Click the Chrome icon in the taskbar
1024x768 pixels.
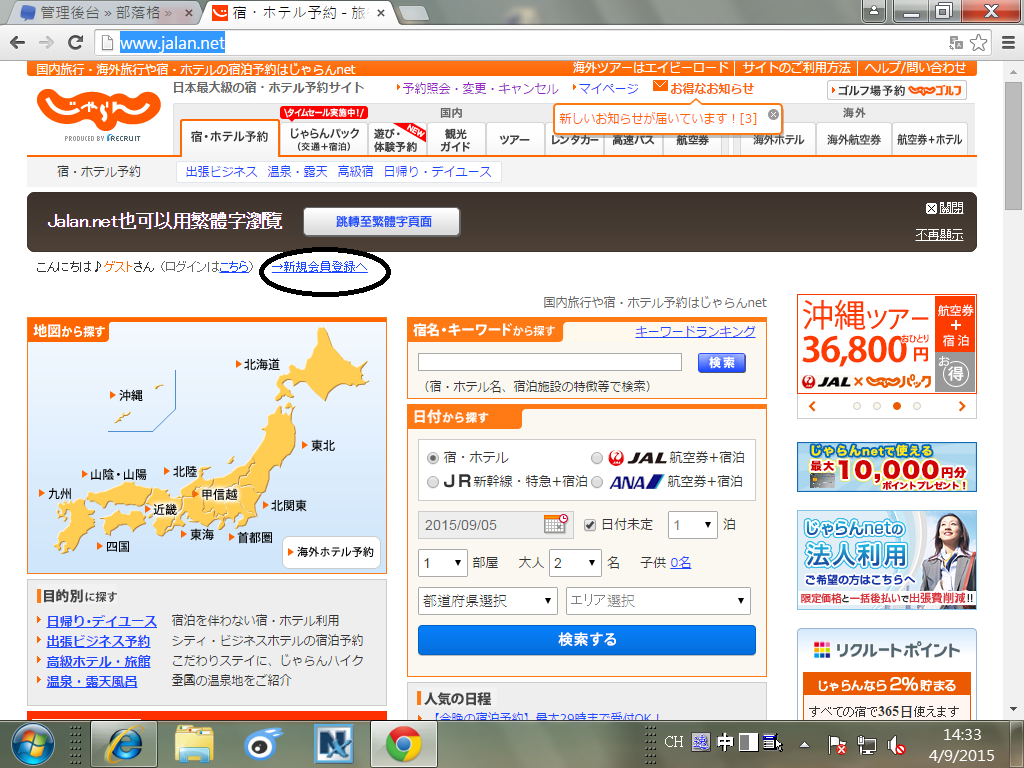click(404, 744)
